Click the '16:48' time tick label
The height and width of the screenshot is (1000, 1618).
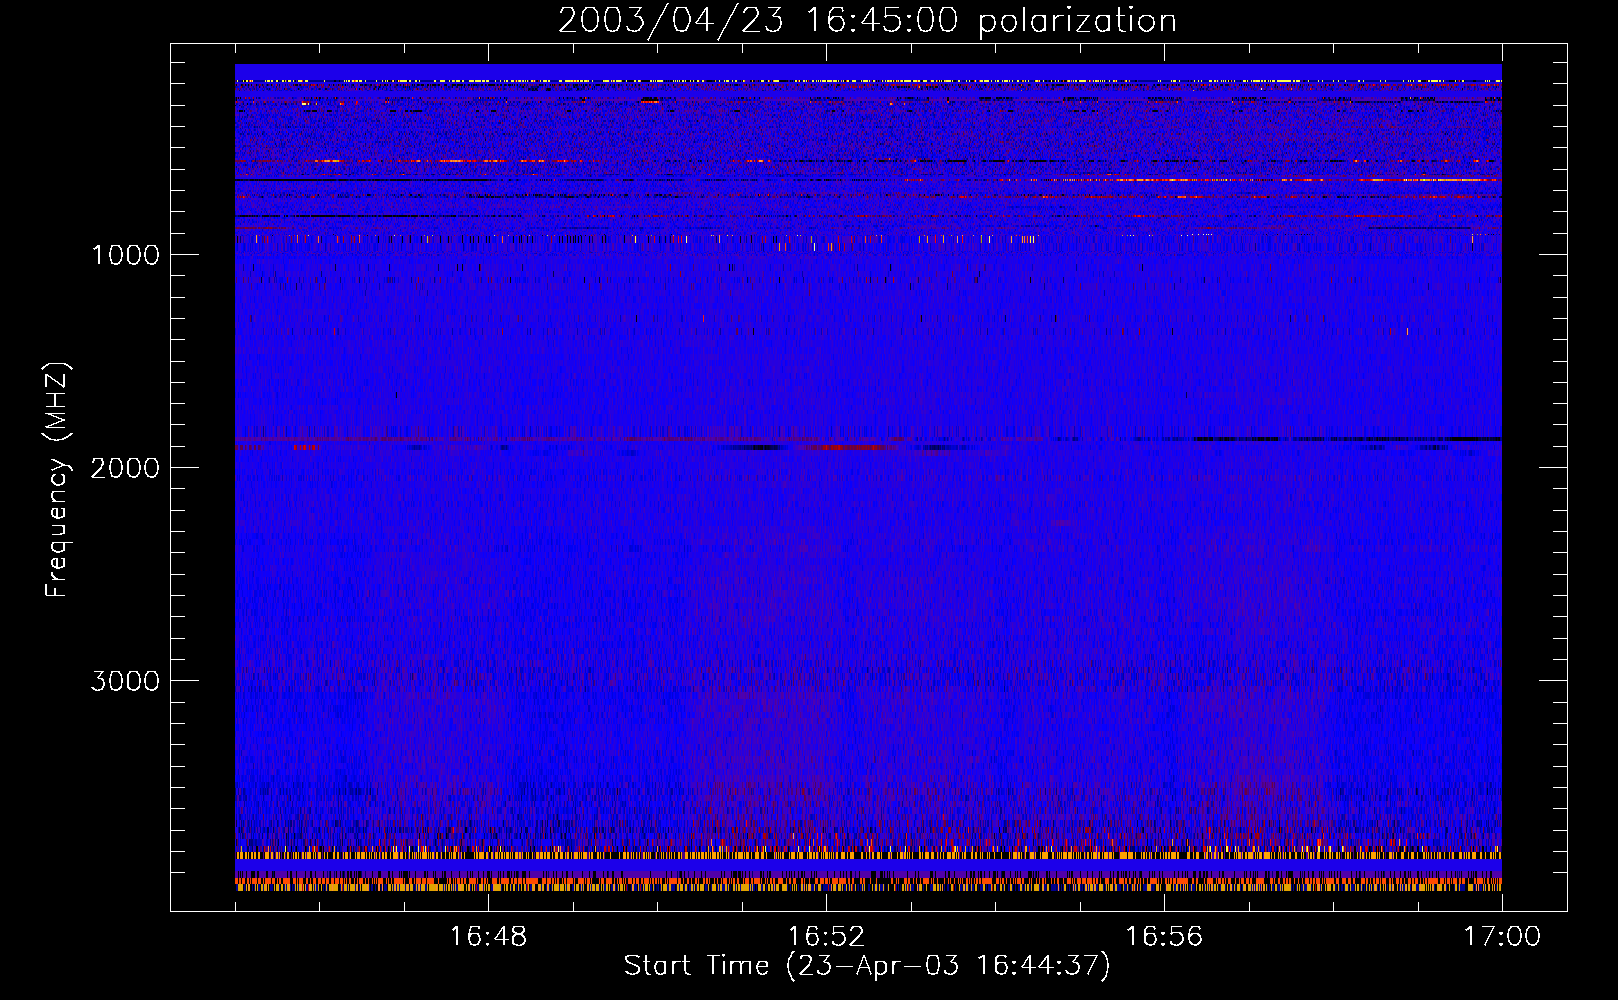coord(488,937)
